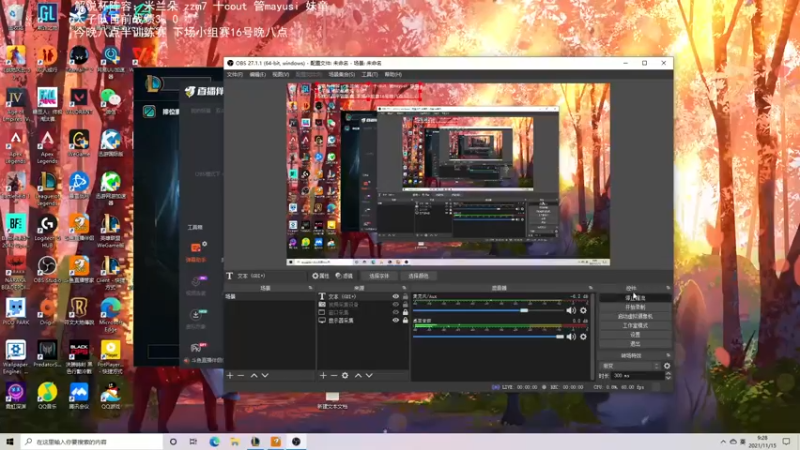Toggle lock on 显示器采集 source

pyautogui.click(x=405, y=320)
